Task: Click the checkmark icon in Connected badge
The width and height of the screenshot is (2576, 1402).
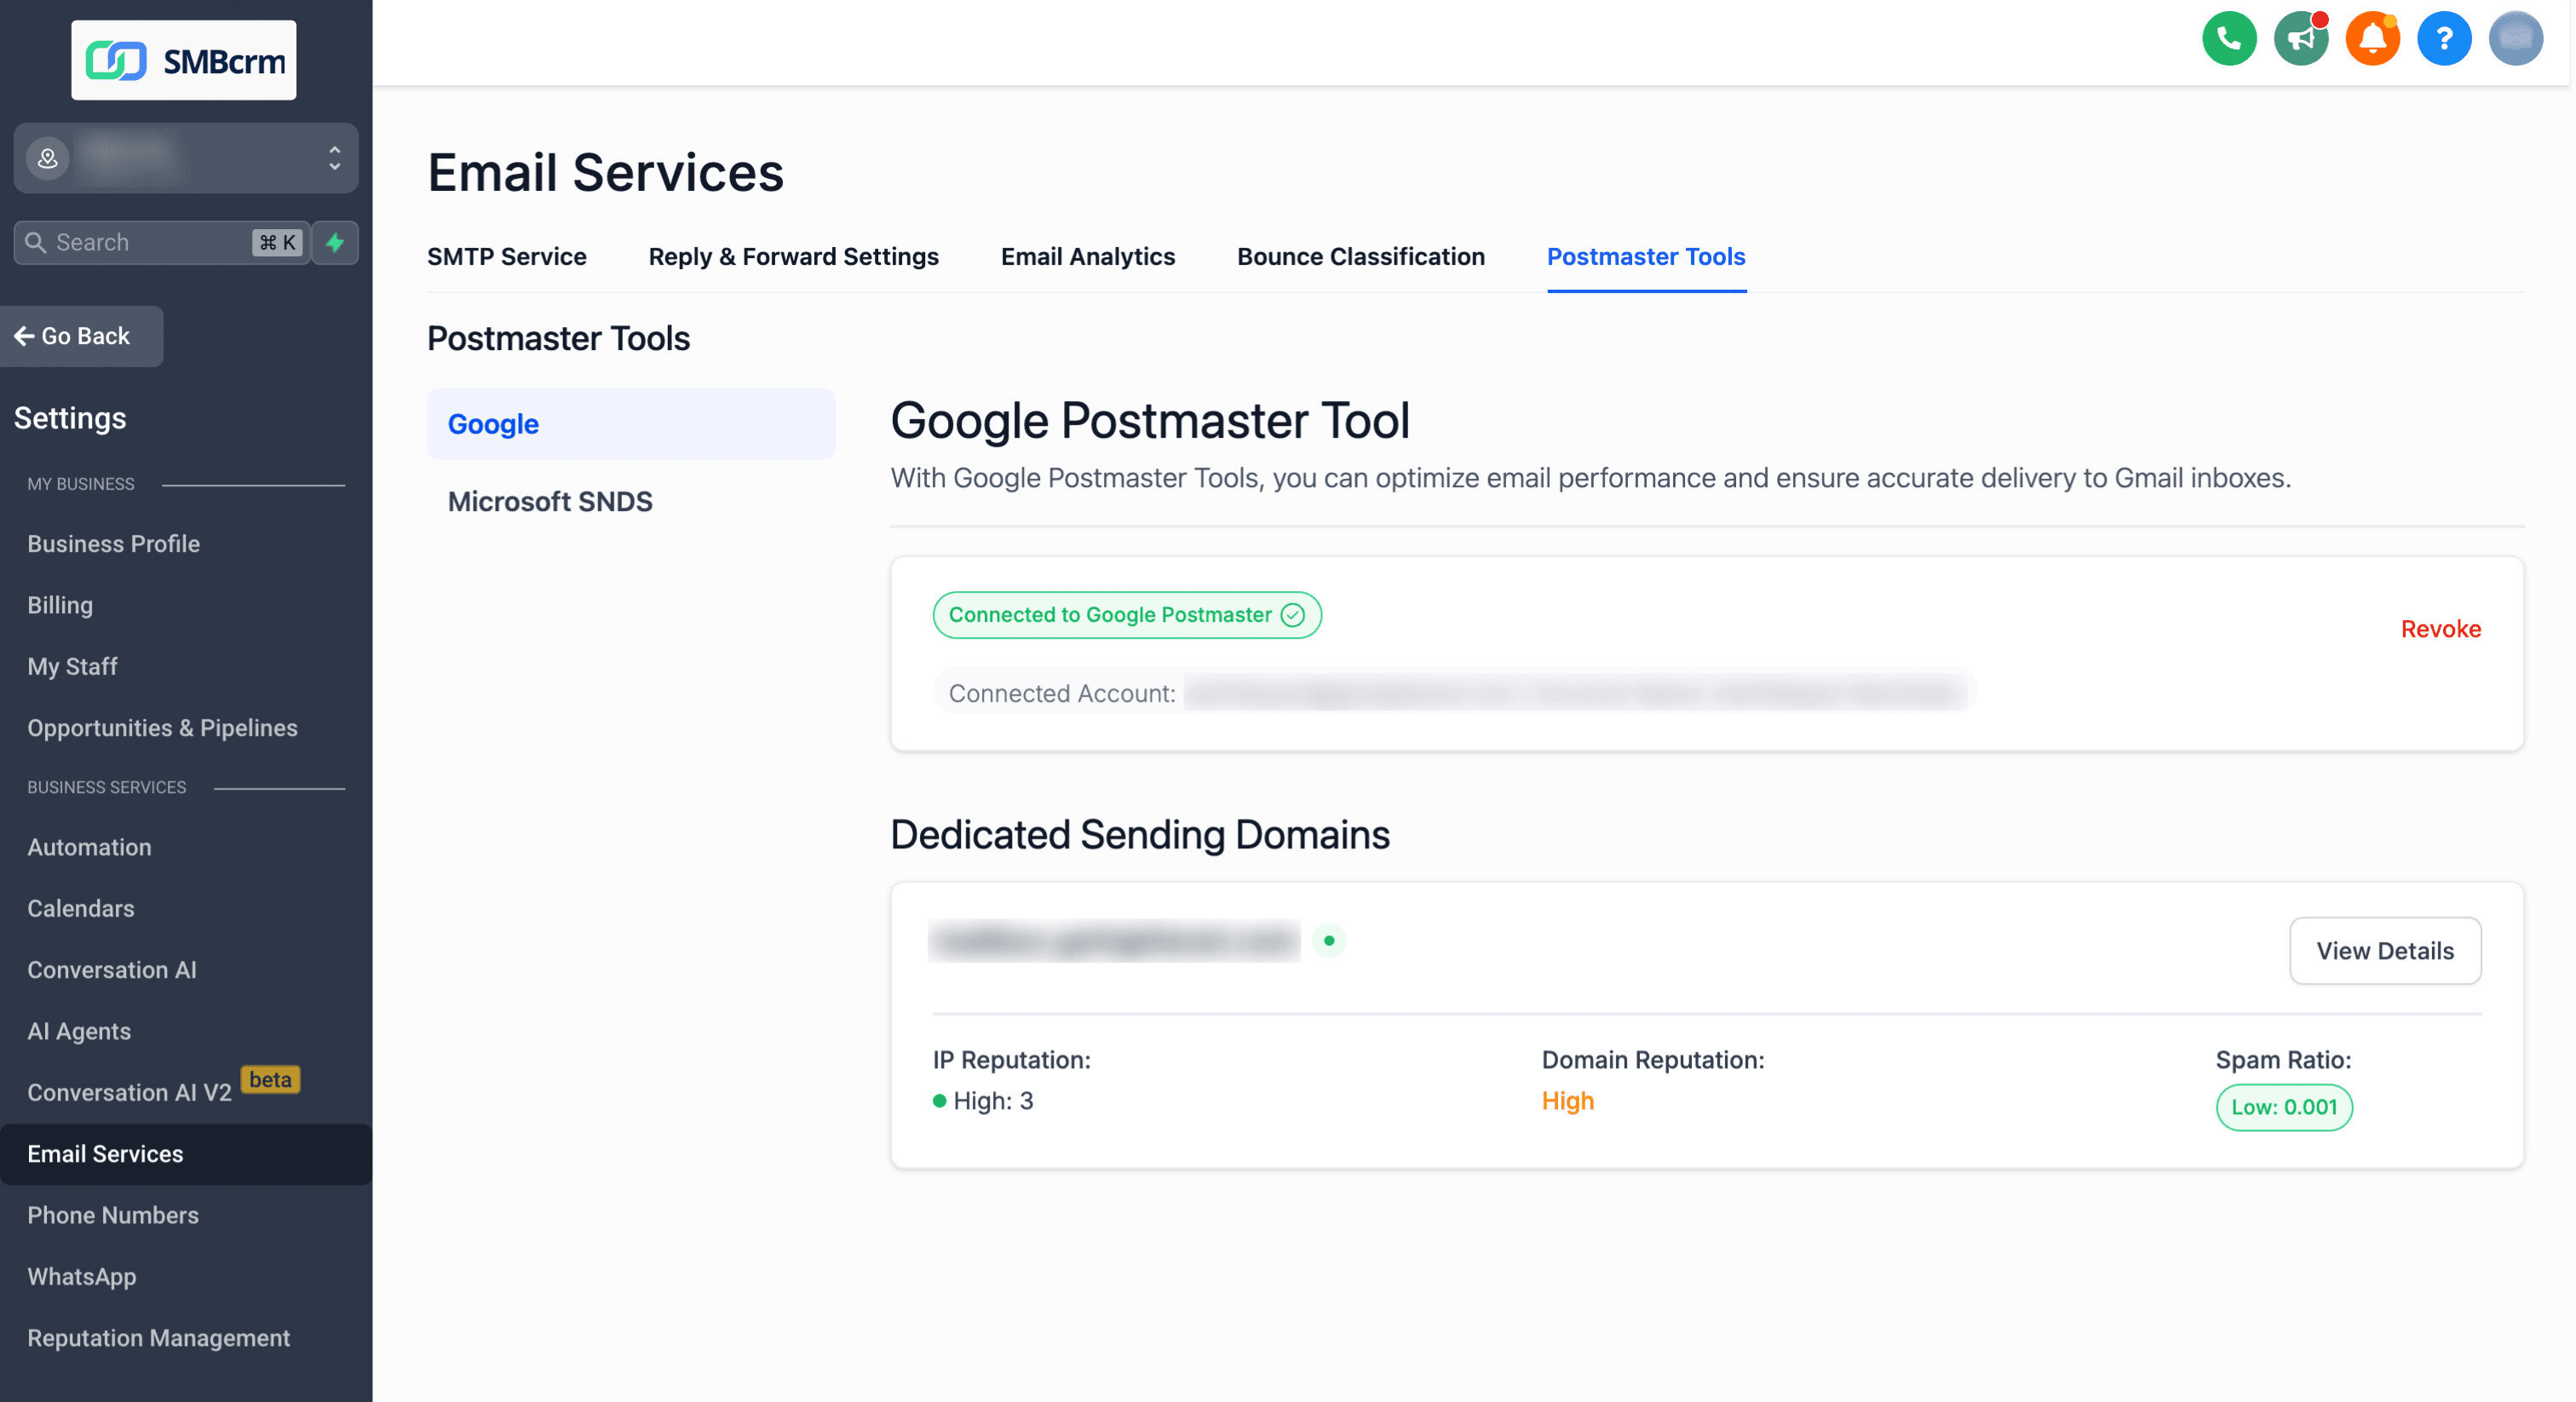Action: 1292,615
